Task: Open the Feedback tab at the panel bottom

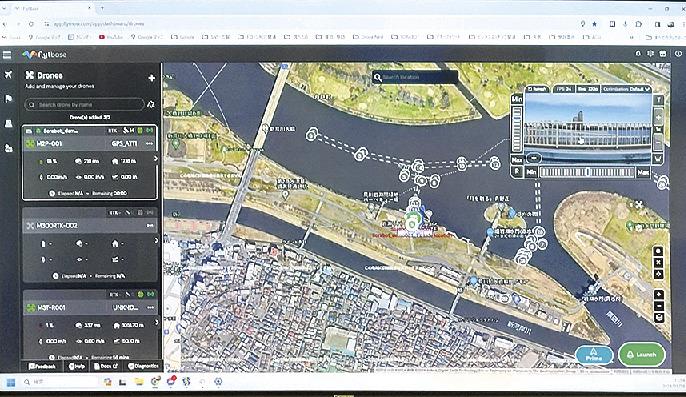Action: tap(42, 366)
